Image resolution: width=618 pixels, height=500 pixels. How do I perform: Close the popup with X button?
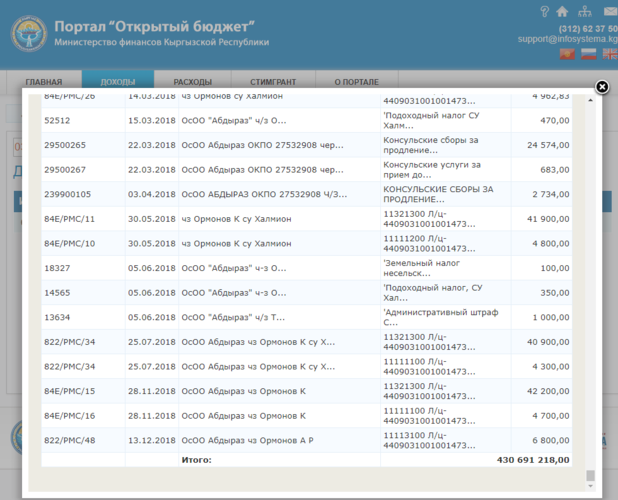tap(602, 87)
